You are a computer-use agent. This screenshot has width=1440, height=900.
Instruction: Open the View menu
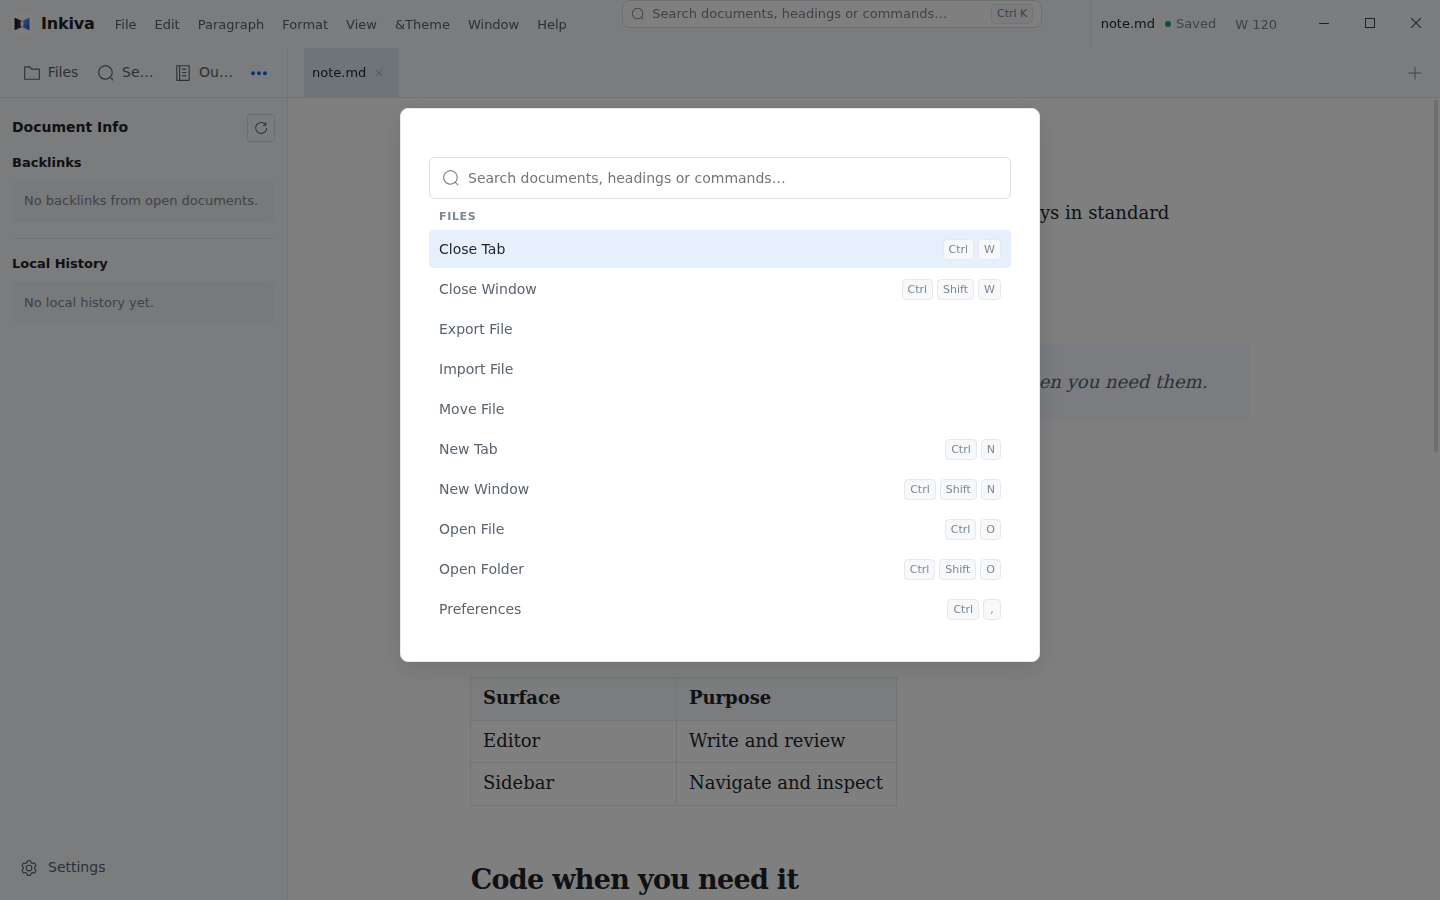[x=361, y=24]
